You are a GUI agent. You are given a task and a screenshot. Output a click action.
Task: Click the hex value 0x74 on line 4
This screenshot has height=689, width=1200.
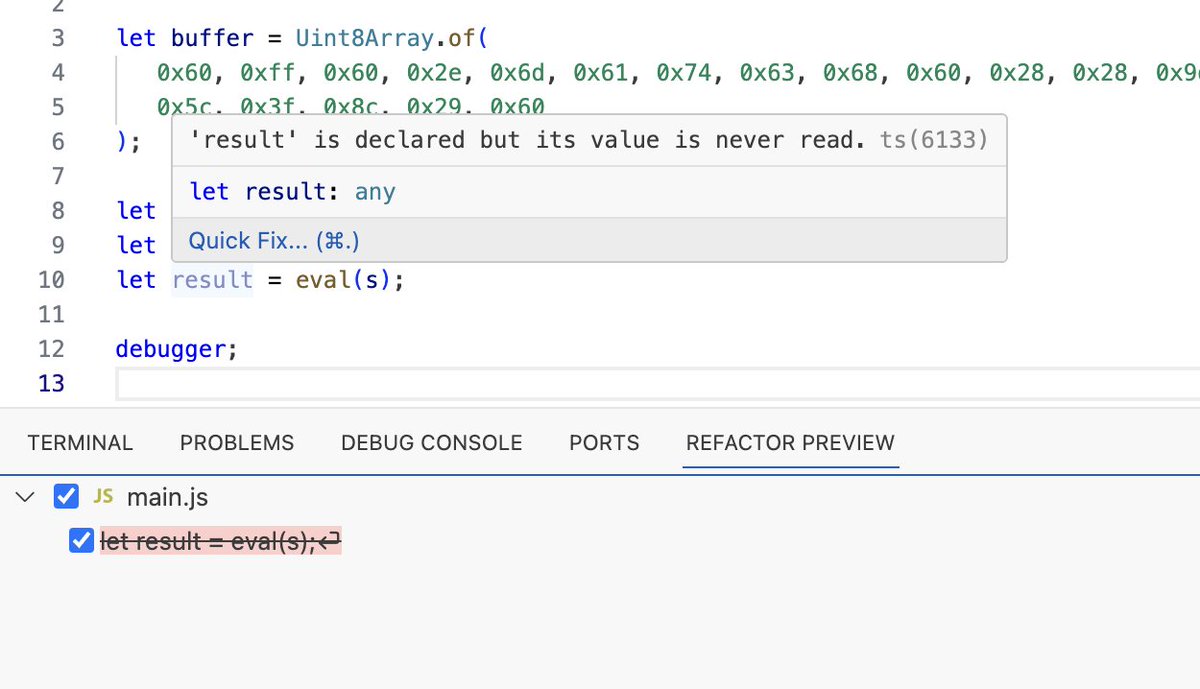click(682, 72)
